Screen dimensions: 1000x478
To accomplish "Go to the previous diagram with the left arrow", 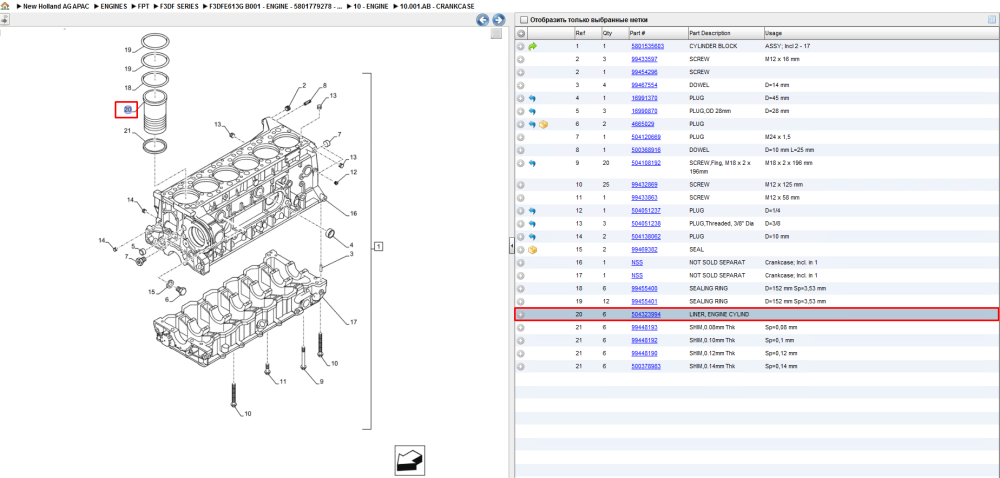I will [483, 20].
